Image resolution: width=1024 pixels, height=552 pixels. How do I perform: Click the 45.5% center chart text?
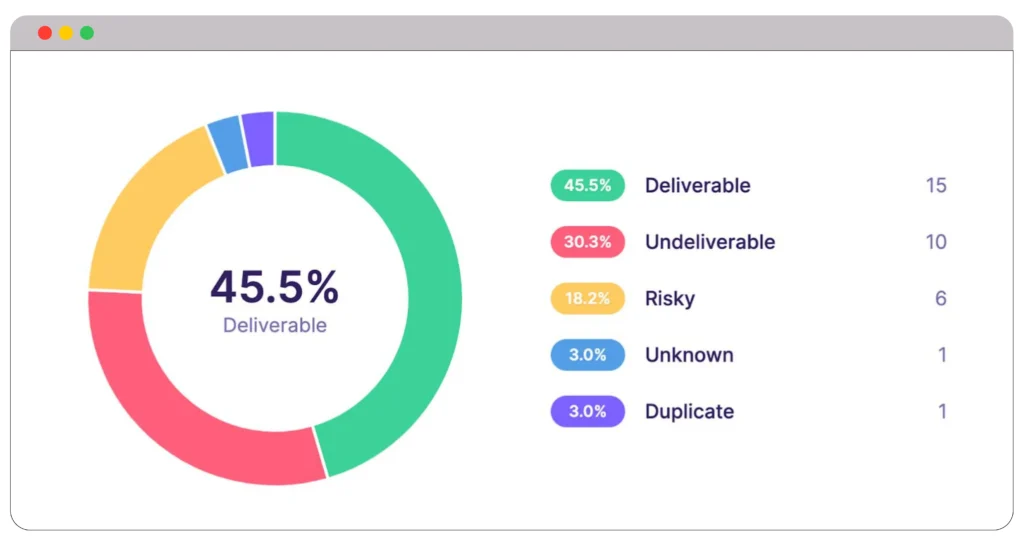[274, 288]
